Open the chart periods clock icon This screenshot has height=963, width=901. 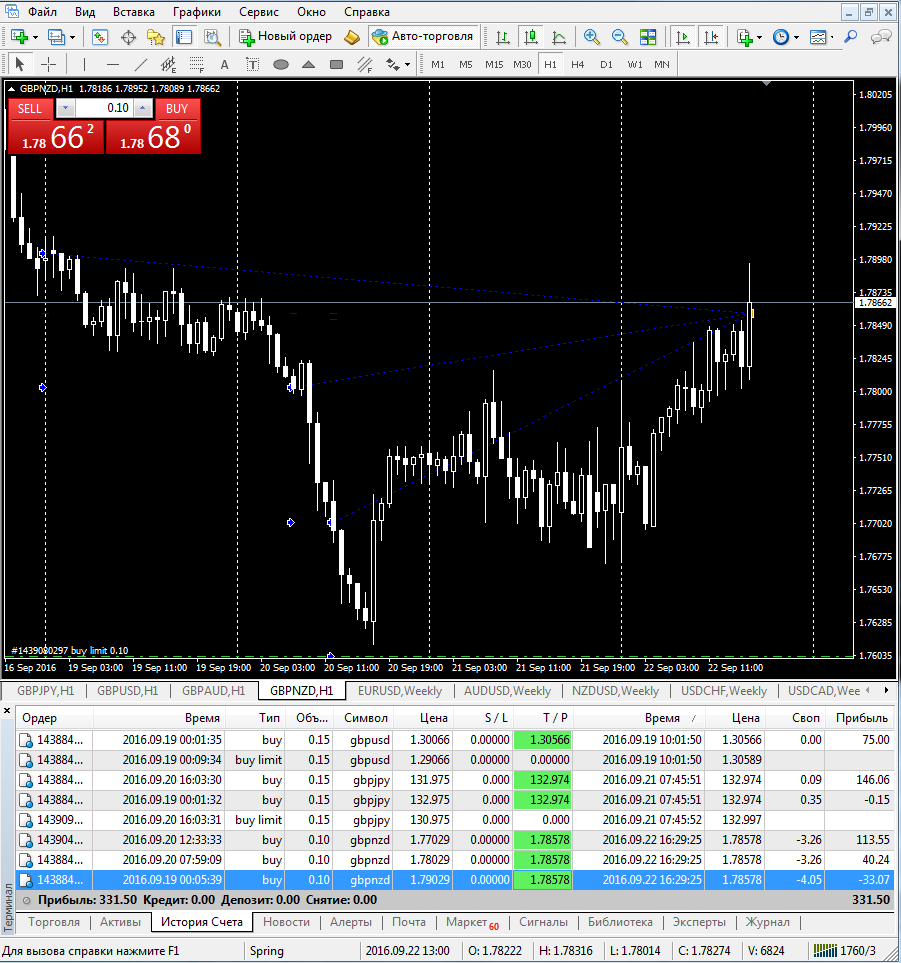781,37
